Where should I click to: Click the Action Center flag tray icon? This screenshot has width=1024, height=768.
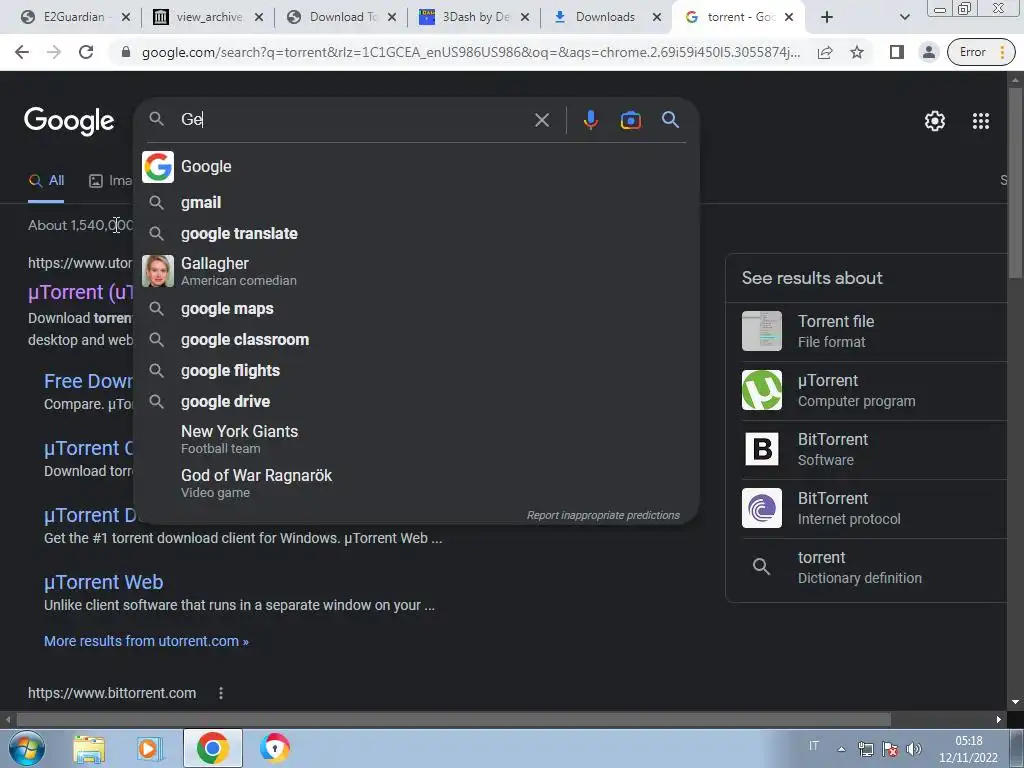pos(890,749)
